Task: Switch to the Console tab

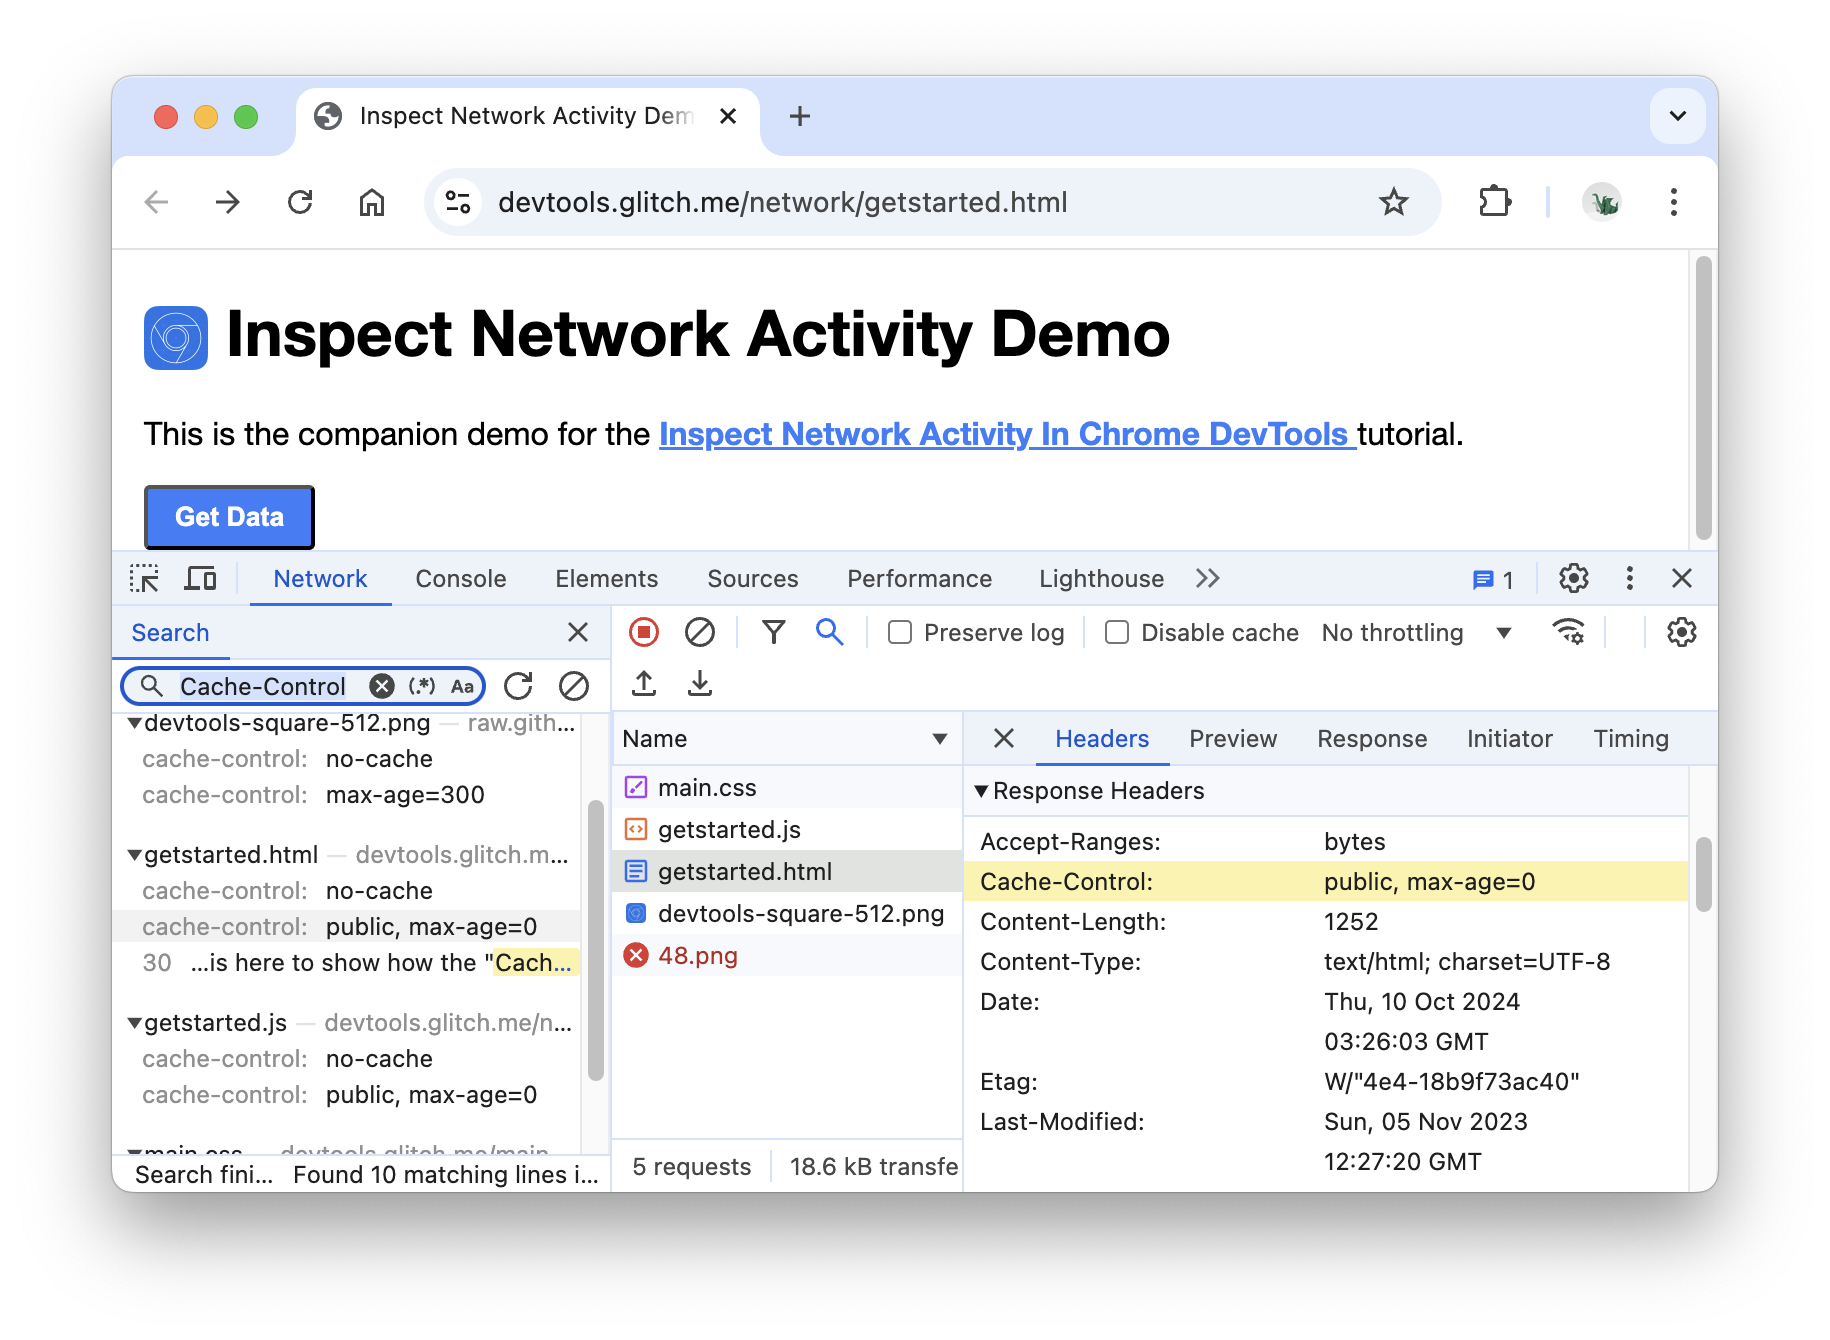Action: [x=460, y=579]
